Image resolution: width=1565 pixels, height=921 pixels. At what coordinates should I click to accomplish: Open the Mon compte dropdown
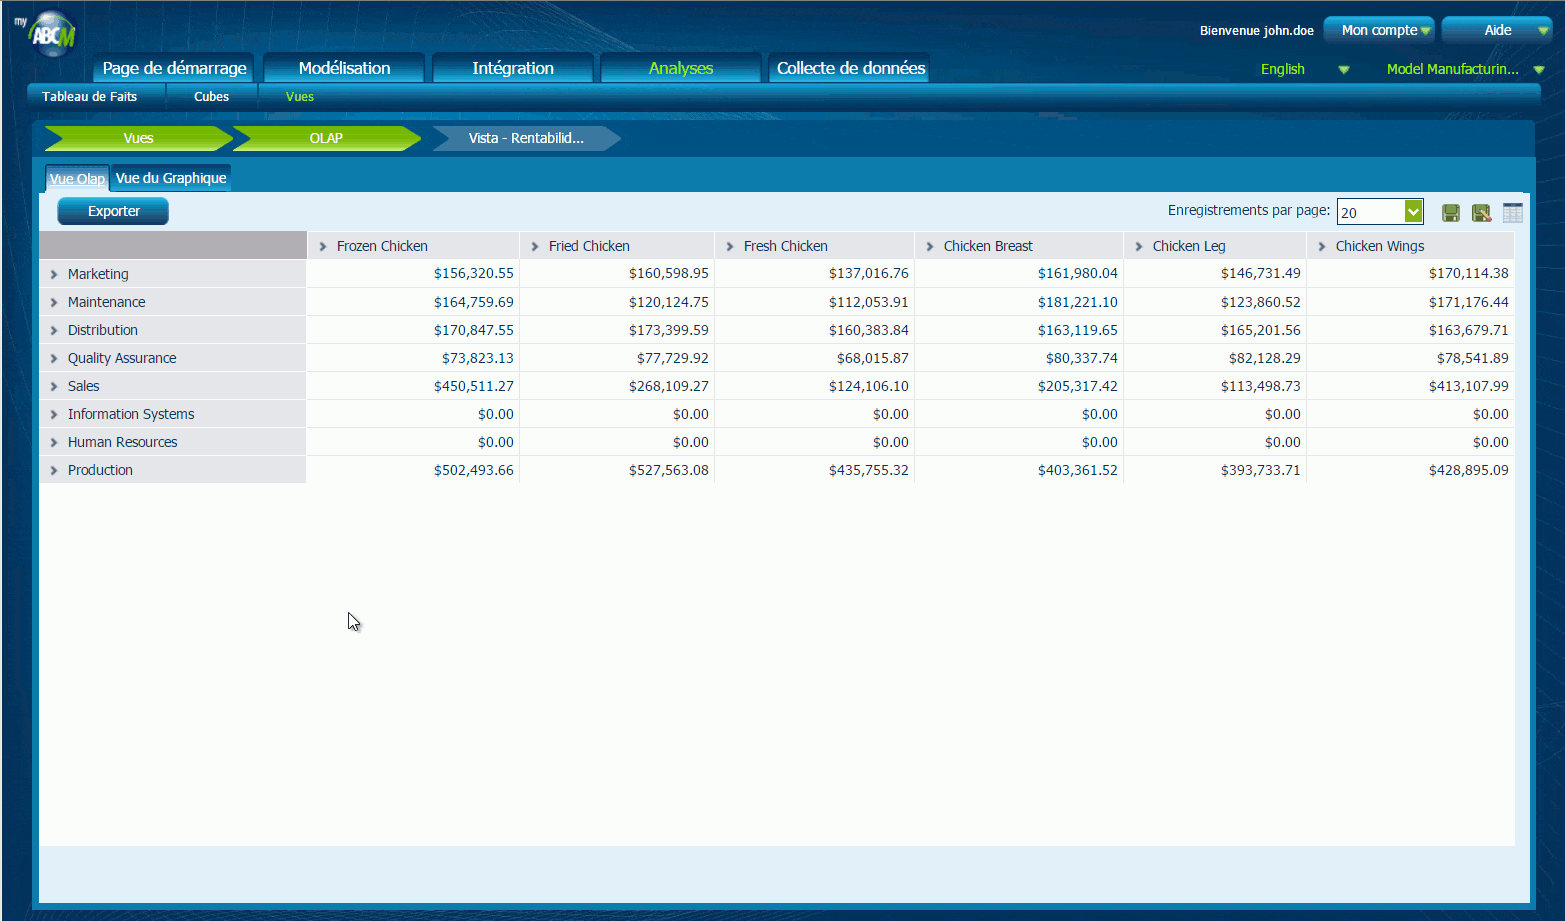click(x=1380, y=30)
